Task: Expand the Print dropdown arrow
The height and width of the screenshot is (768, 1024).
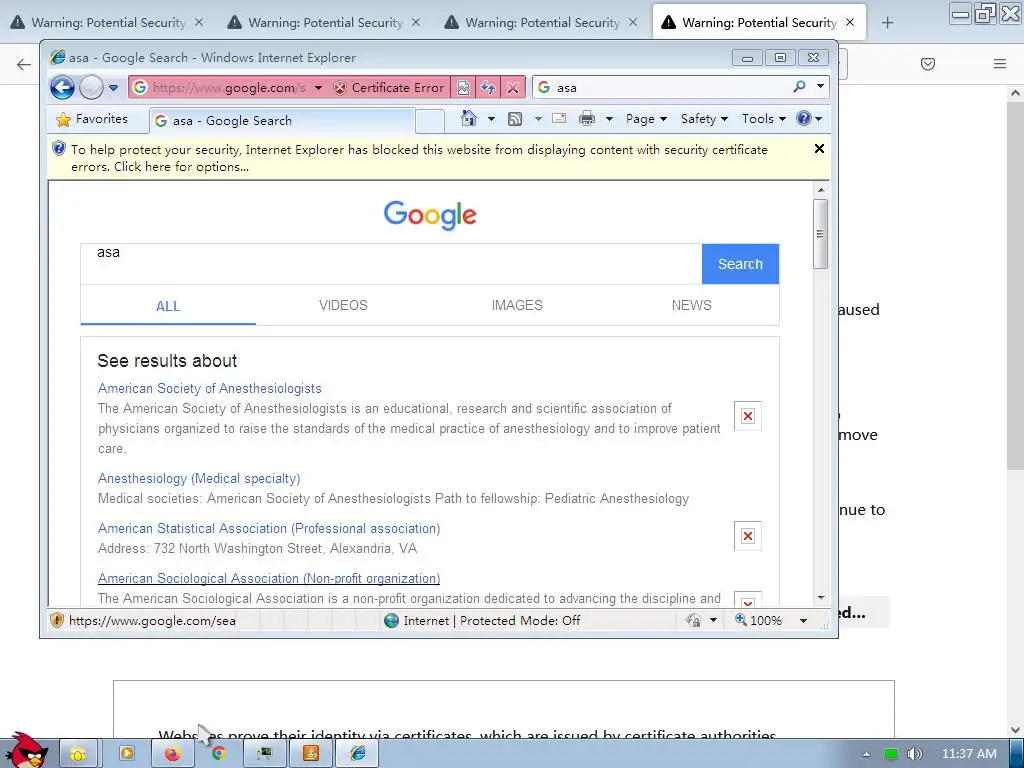Action: point(609,119)
